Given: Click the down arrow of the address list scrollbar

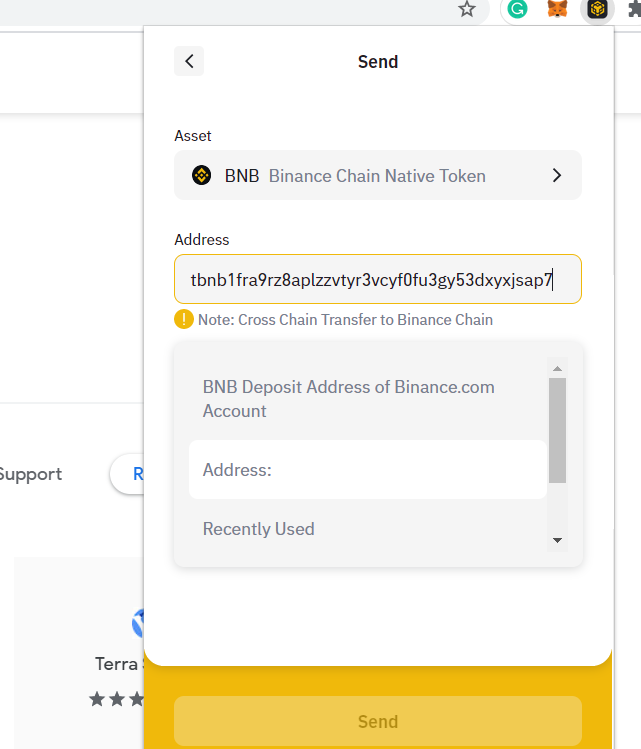Looking at the screenshot, I should (x=557, y=540).
